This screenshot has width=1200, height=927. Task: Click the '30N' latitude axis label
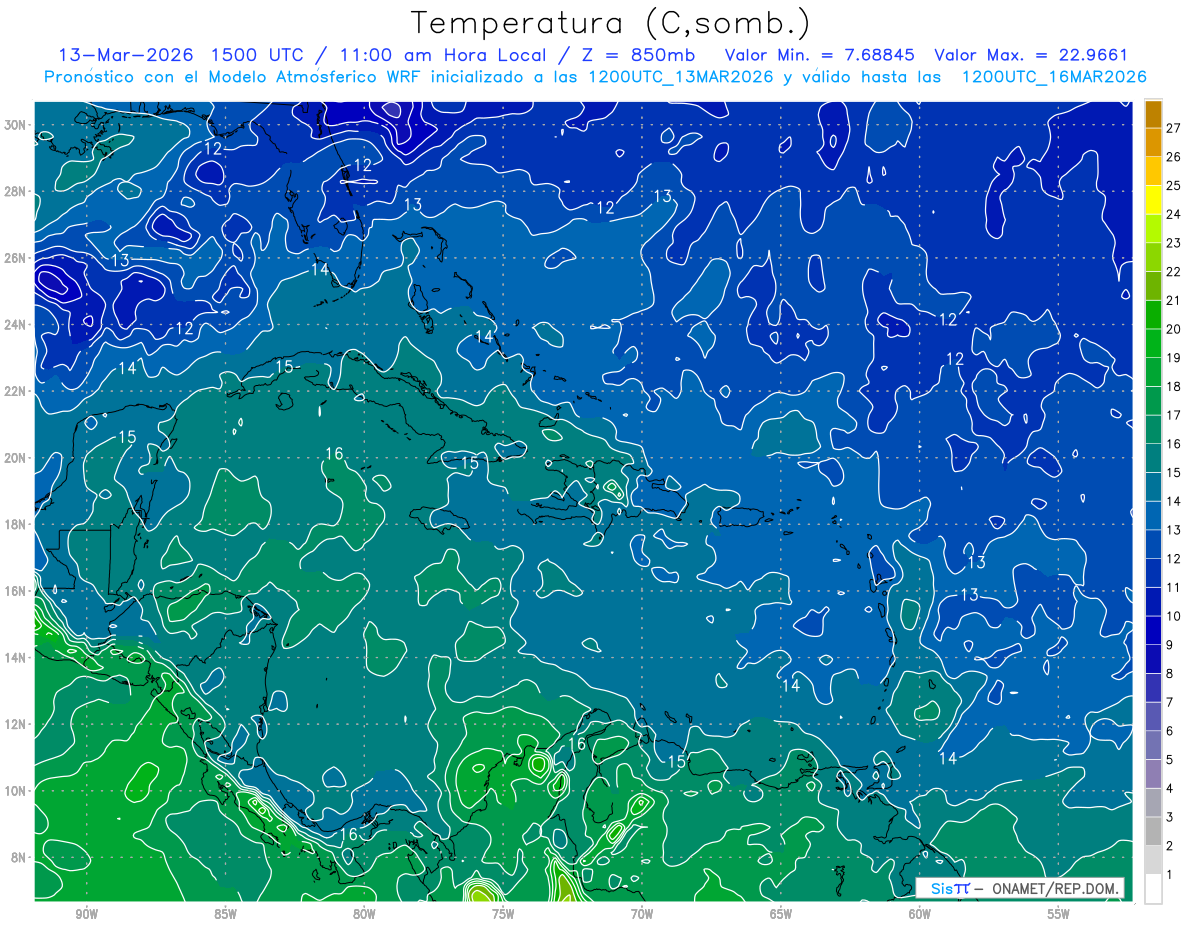tap(17, 125)
